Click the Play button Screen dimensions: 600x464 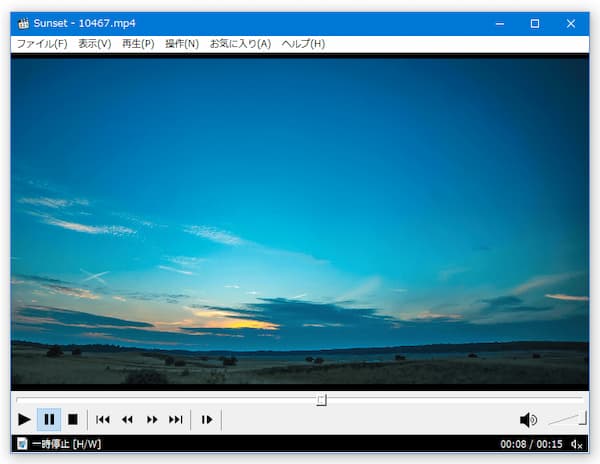click(24, 420)
